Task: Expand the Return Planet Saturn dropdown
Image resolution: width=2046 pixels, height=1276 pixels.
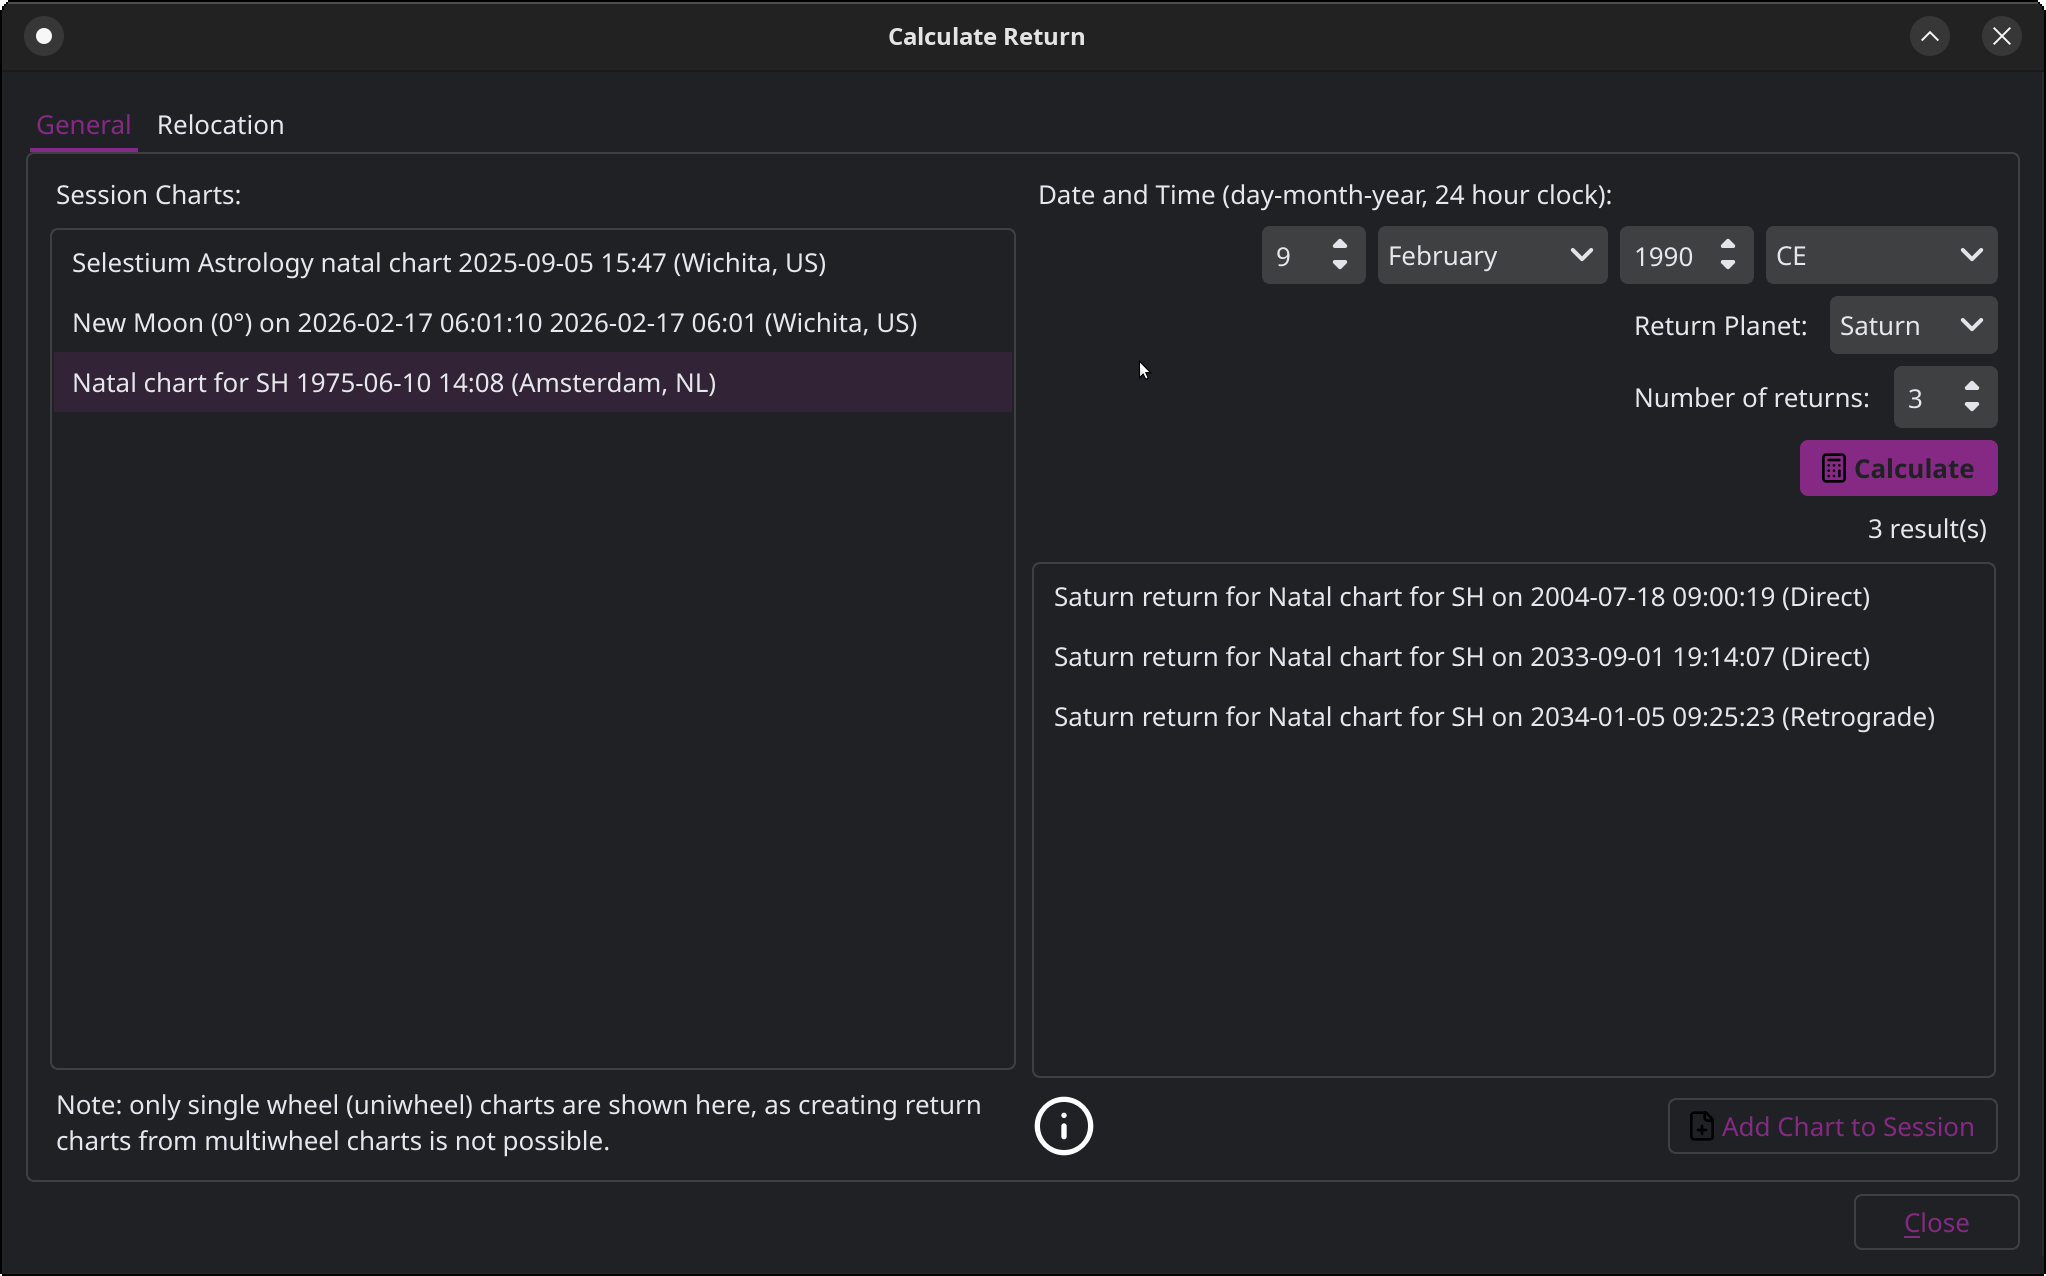Action: coord(1912,326)
